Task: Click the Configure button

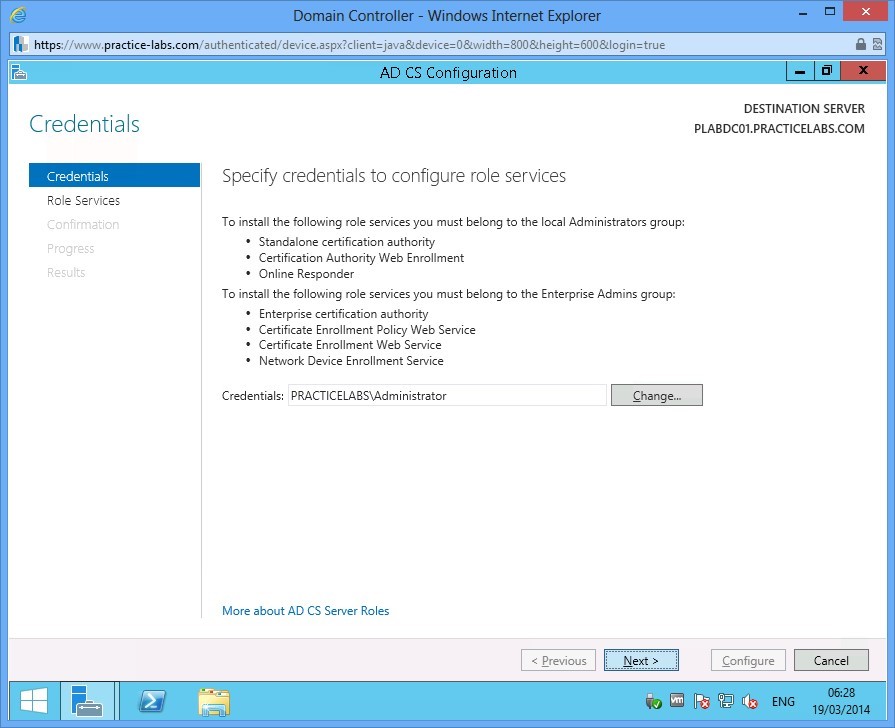Action: pos(748,660)
